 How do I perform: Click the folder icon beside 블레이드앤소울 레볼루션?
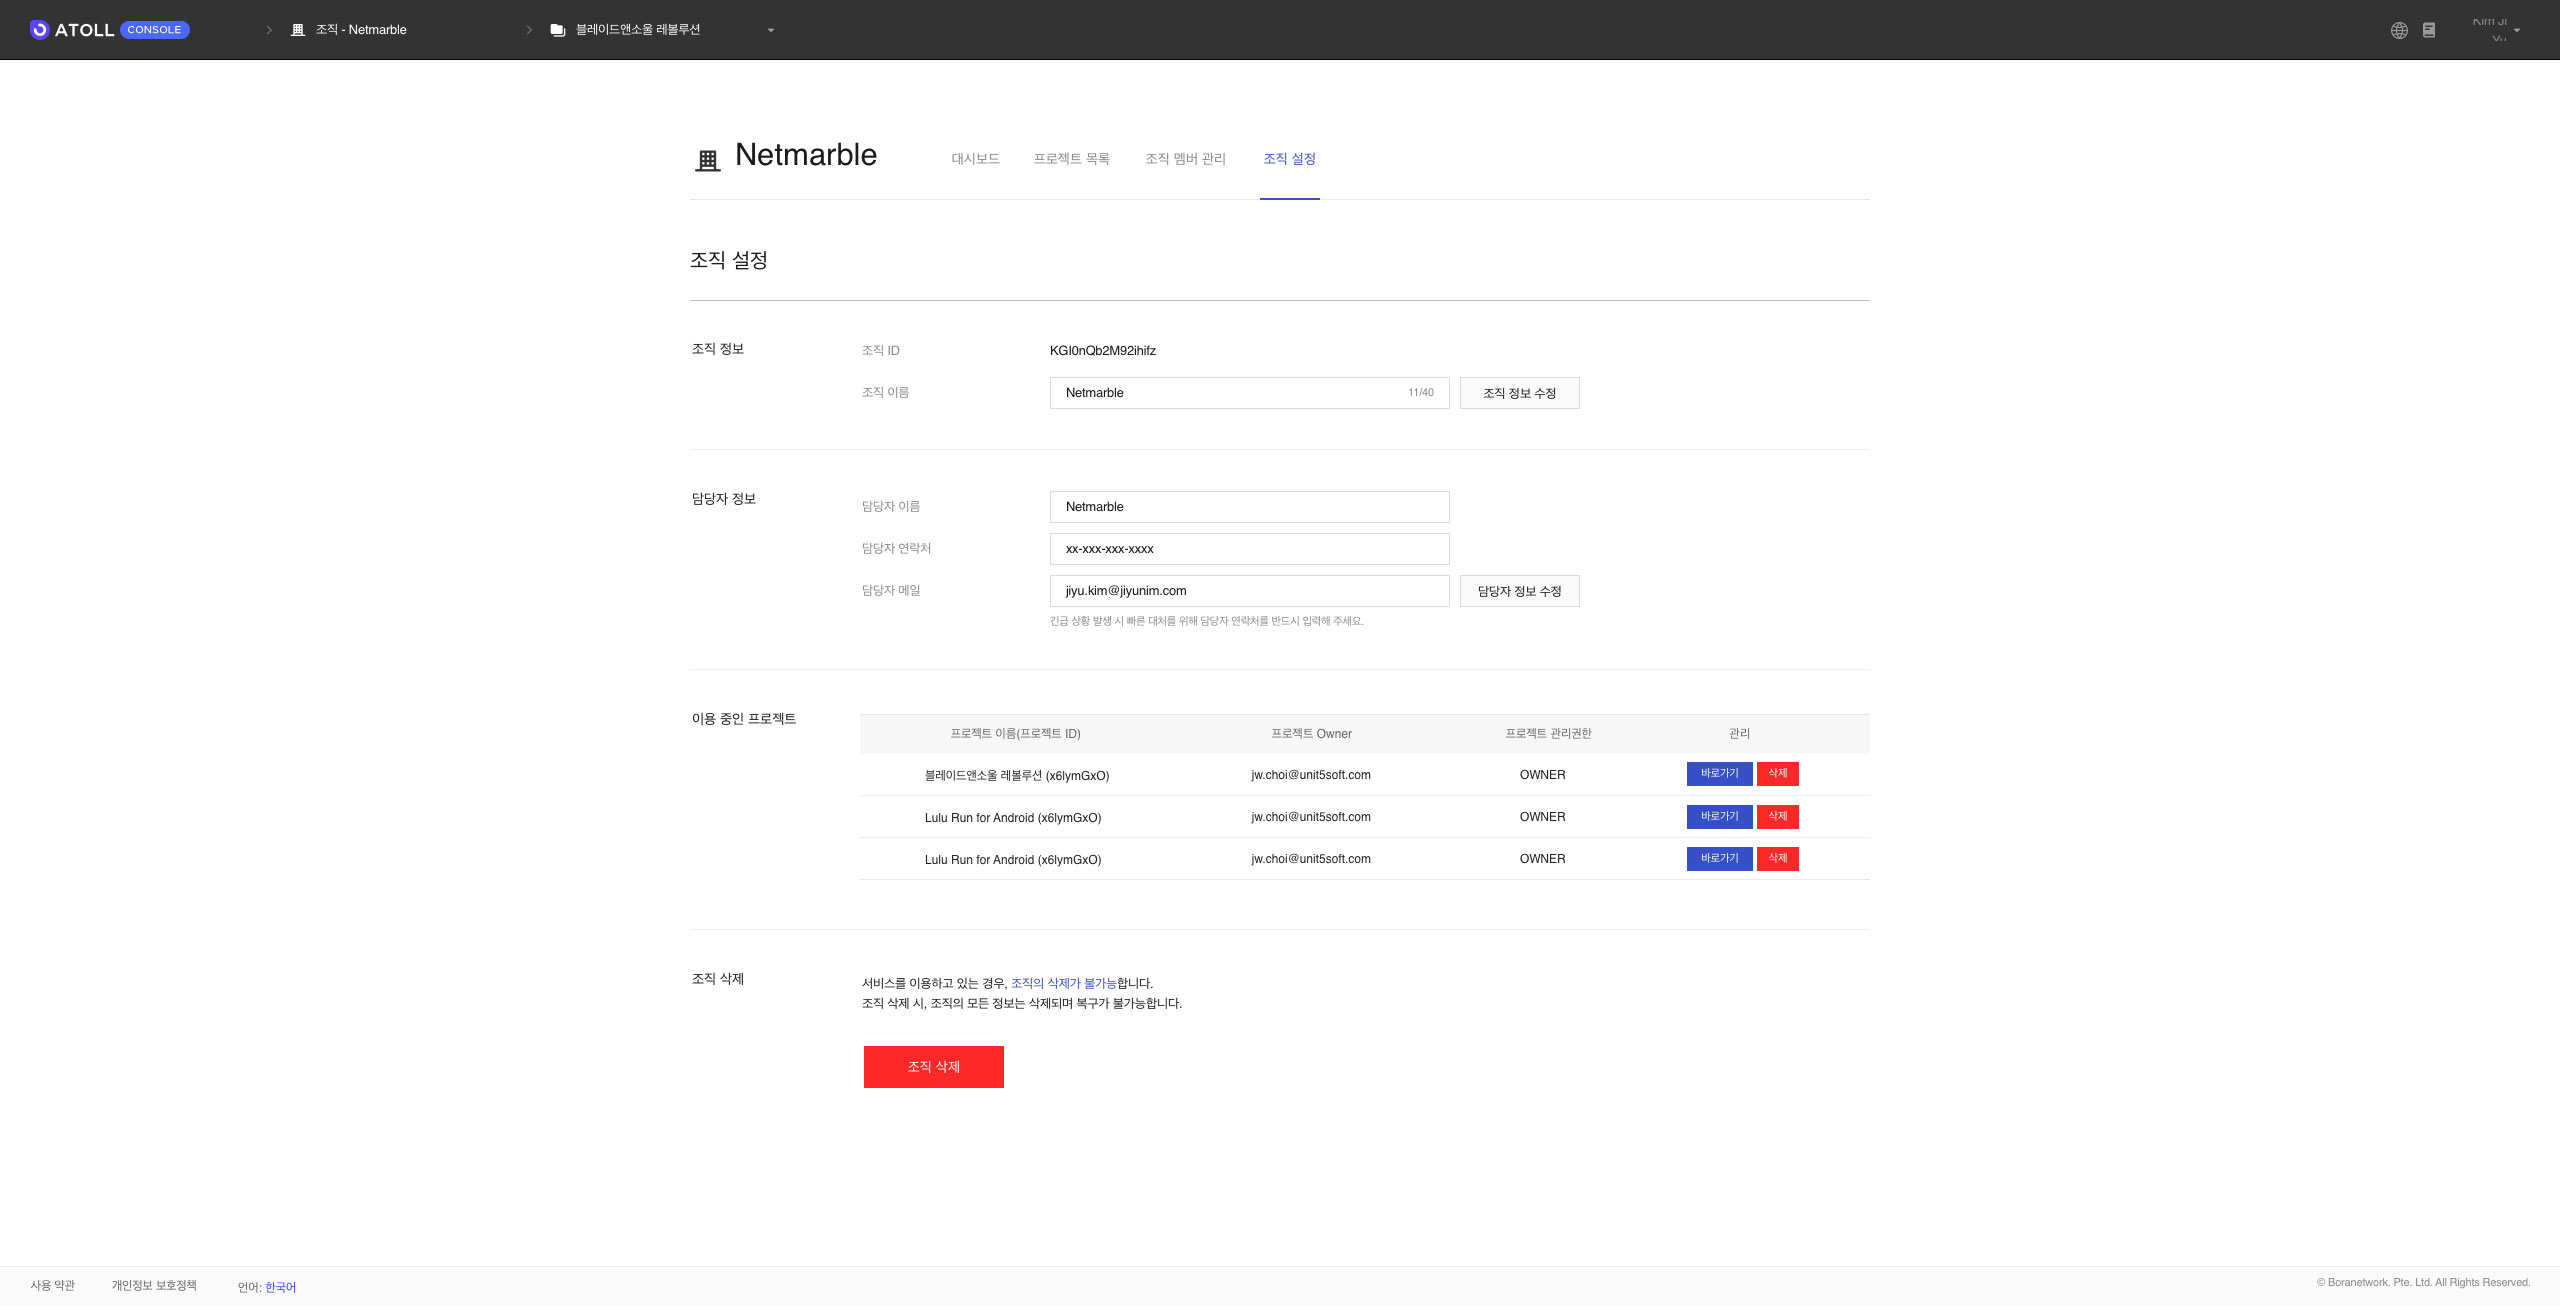click(557, 30)
